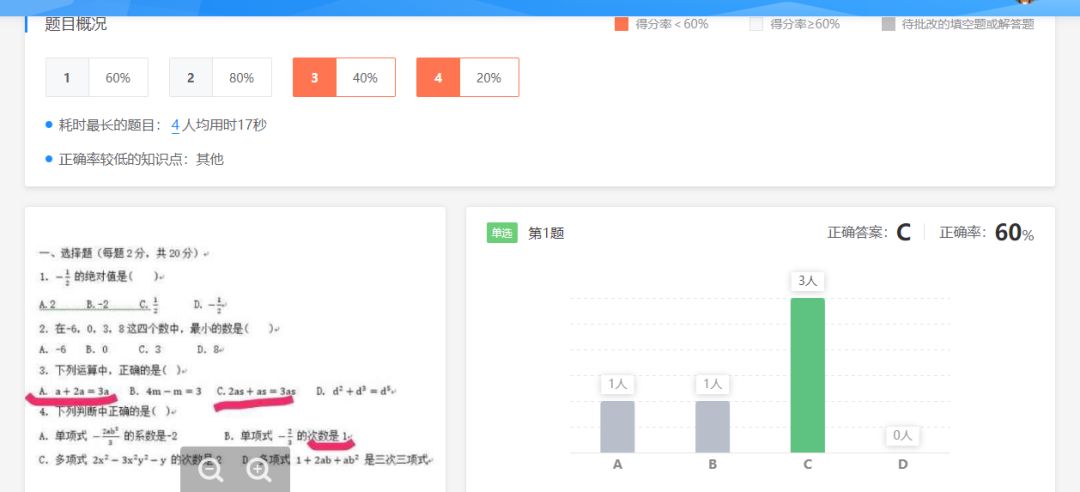Click the 题目概况 section heading

pyautogui.click(x=76, y=24)
